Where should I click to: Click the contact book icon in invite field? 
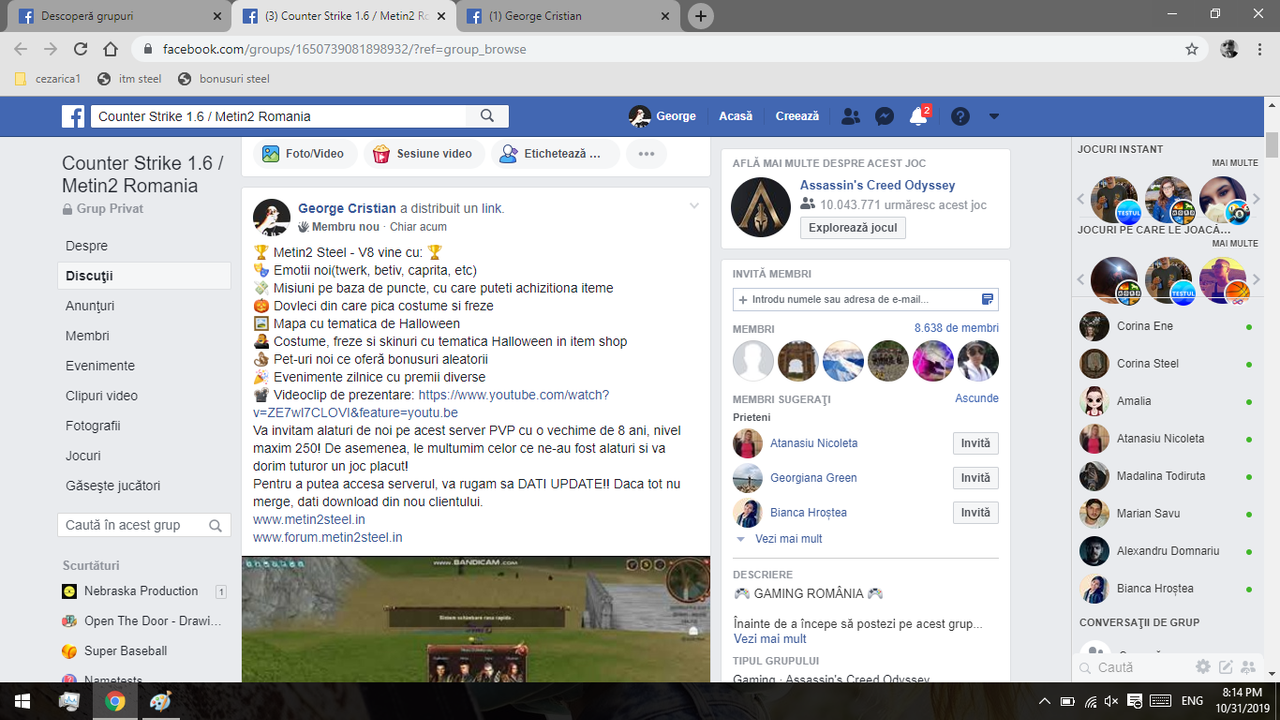(987, 299)
